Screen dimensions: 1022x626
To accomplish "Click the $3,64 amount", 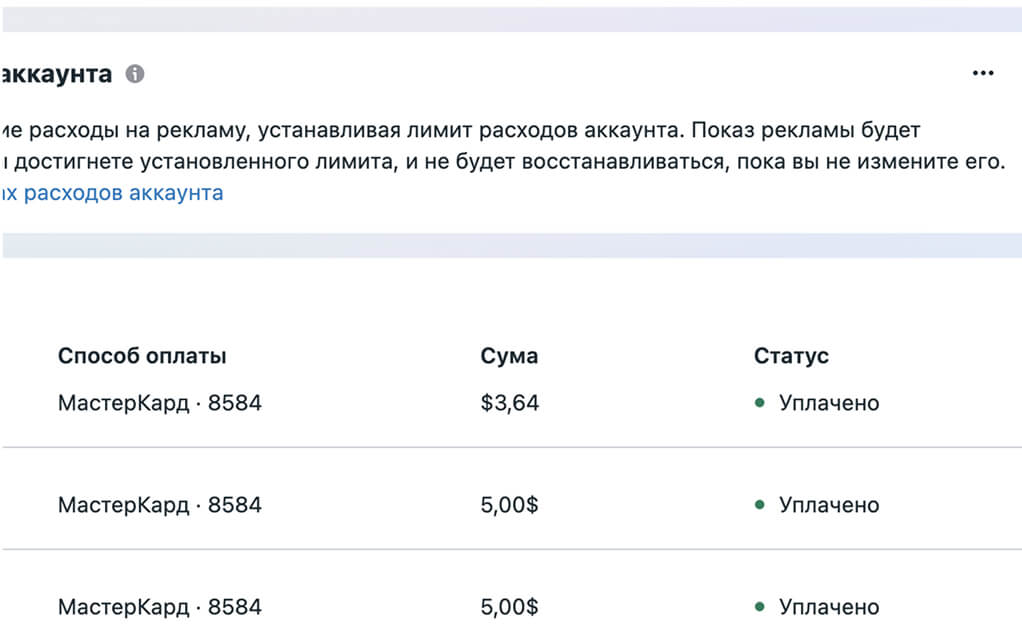I will 510,403.
